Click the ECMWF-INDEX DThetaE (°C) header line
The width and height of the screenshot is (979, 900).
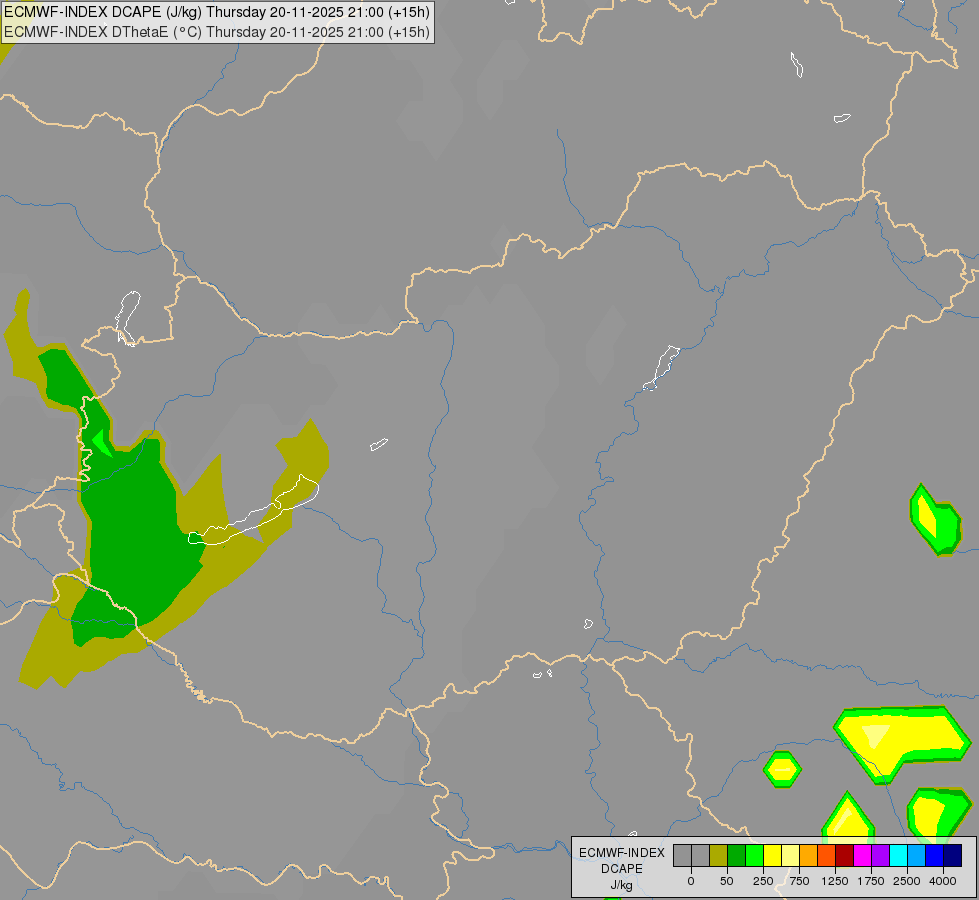(x=217, y=32)
